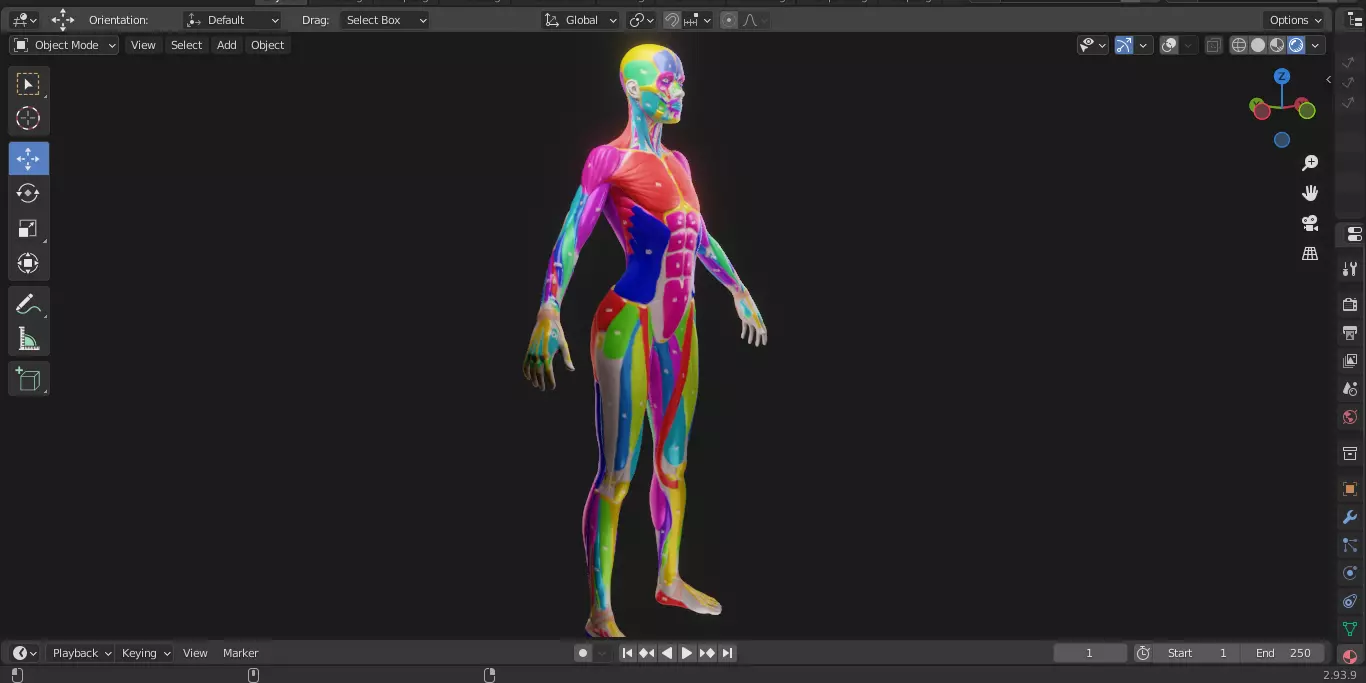Open shading options dropdown arrow
The image size is (1366, 683).
[1316, 45]
